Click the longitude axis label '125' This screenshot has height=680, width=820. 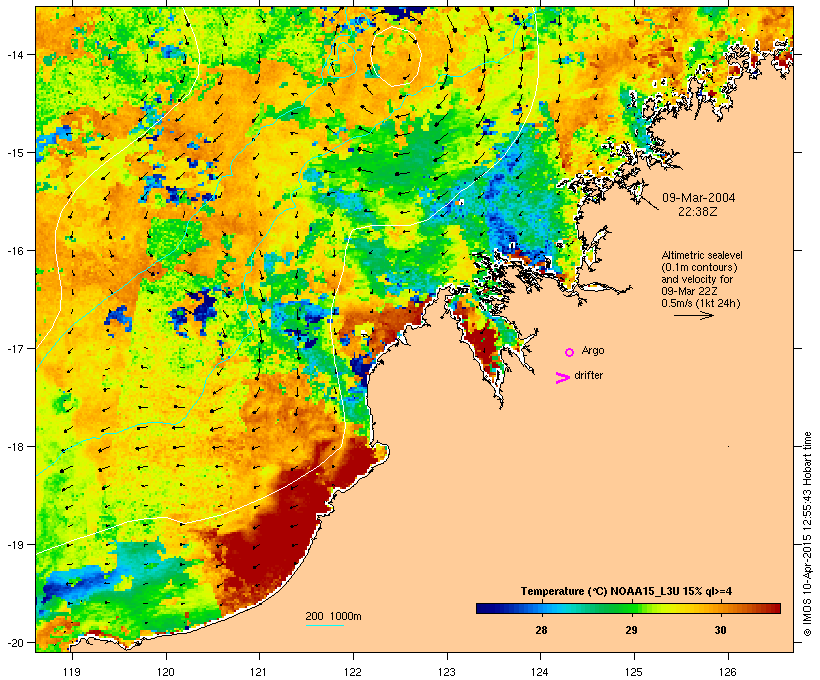pos(634,672)
